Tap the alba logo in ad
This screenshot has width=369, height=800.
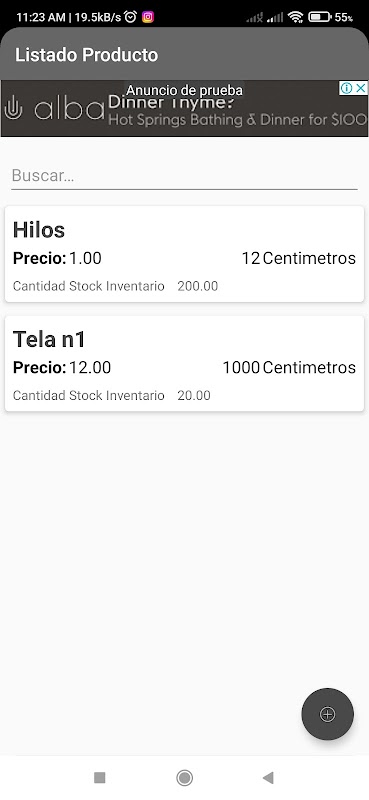click(x=54, y=109)
